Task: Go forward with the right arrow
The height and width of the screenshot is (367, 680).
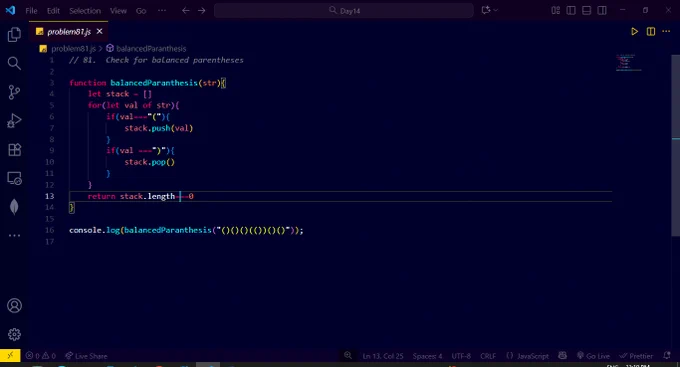Action: [x=202, y=10]
